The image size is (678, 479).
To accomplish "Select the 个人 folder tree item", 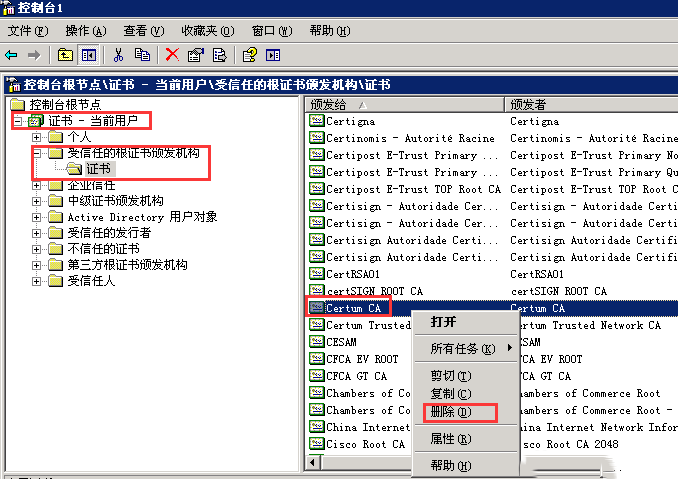I will 79,137.
